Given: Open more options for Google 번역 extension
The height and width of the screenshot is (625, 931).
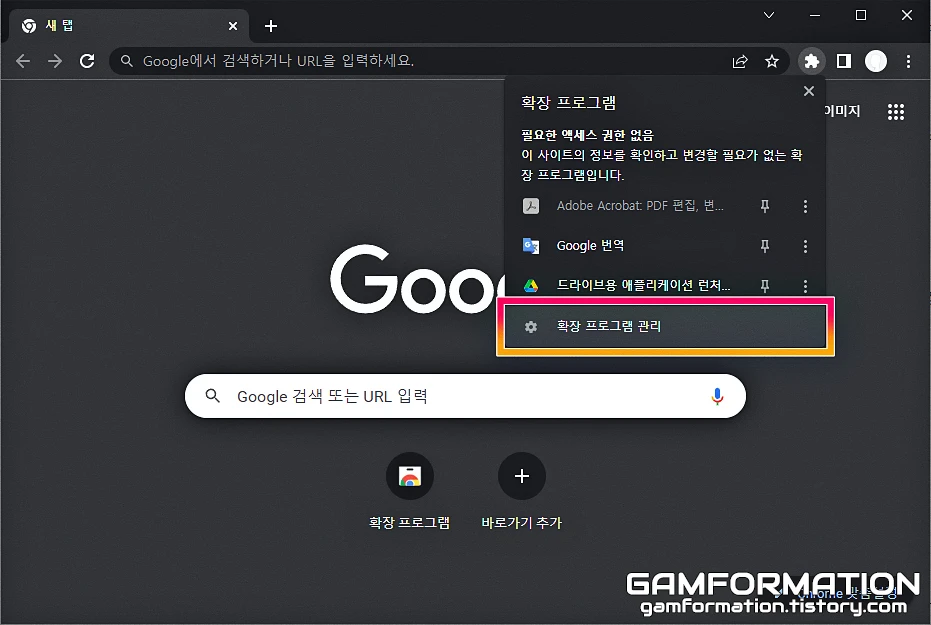Looking at the screenshot, I should 805,246.
